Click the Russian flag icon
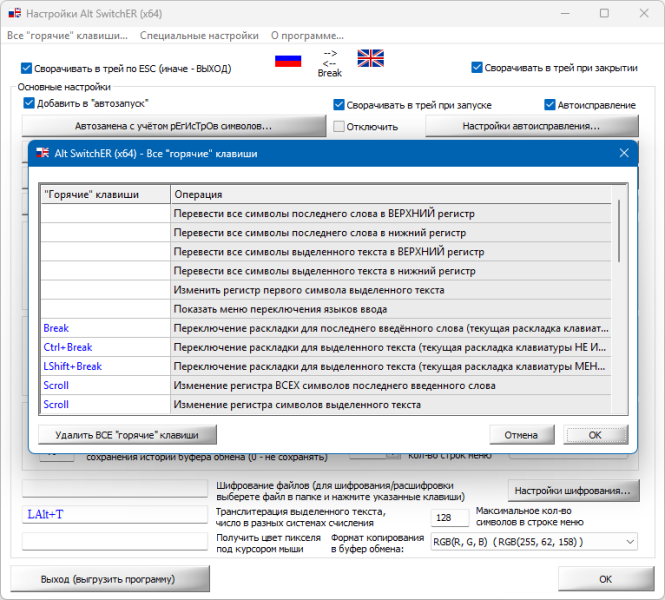The image size is (665, 600). tap(288, 61)
